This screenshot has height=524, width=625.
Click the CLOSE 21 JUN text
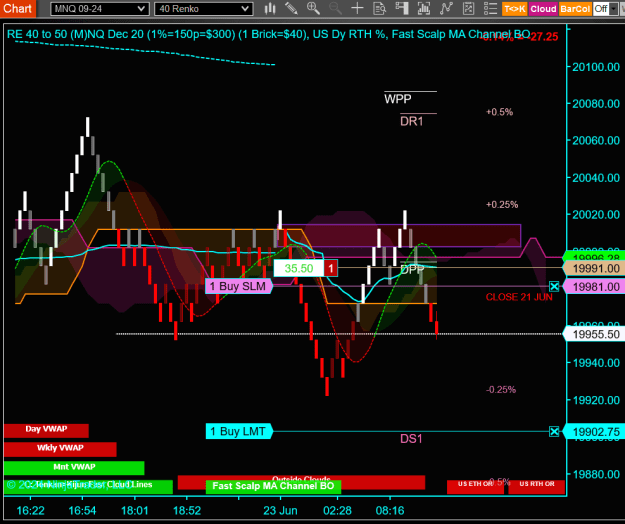519,297
